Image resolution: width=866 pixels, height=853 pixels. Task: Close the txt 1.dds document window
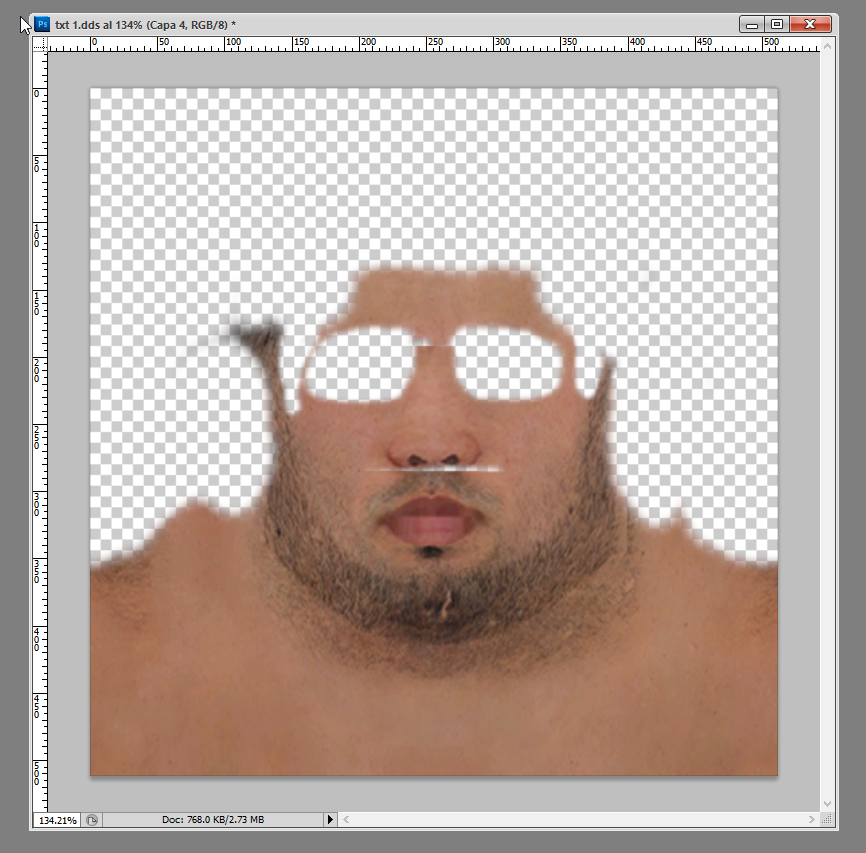810,24
